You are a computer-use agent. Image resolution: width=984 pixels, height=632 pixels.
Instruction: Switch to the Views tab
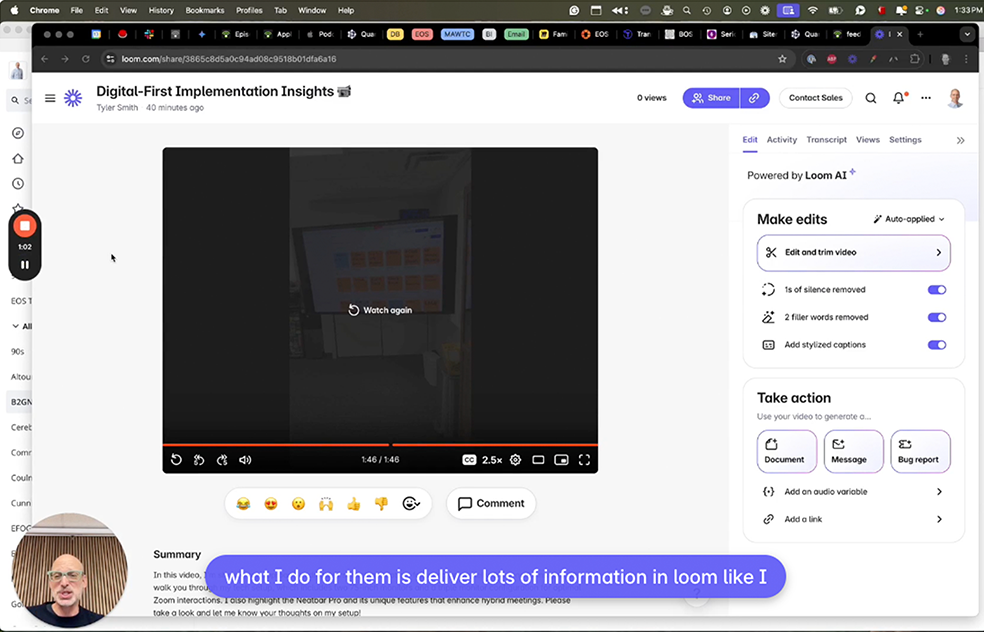coord(868,140)
